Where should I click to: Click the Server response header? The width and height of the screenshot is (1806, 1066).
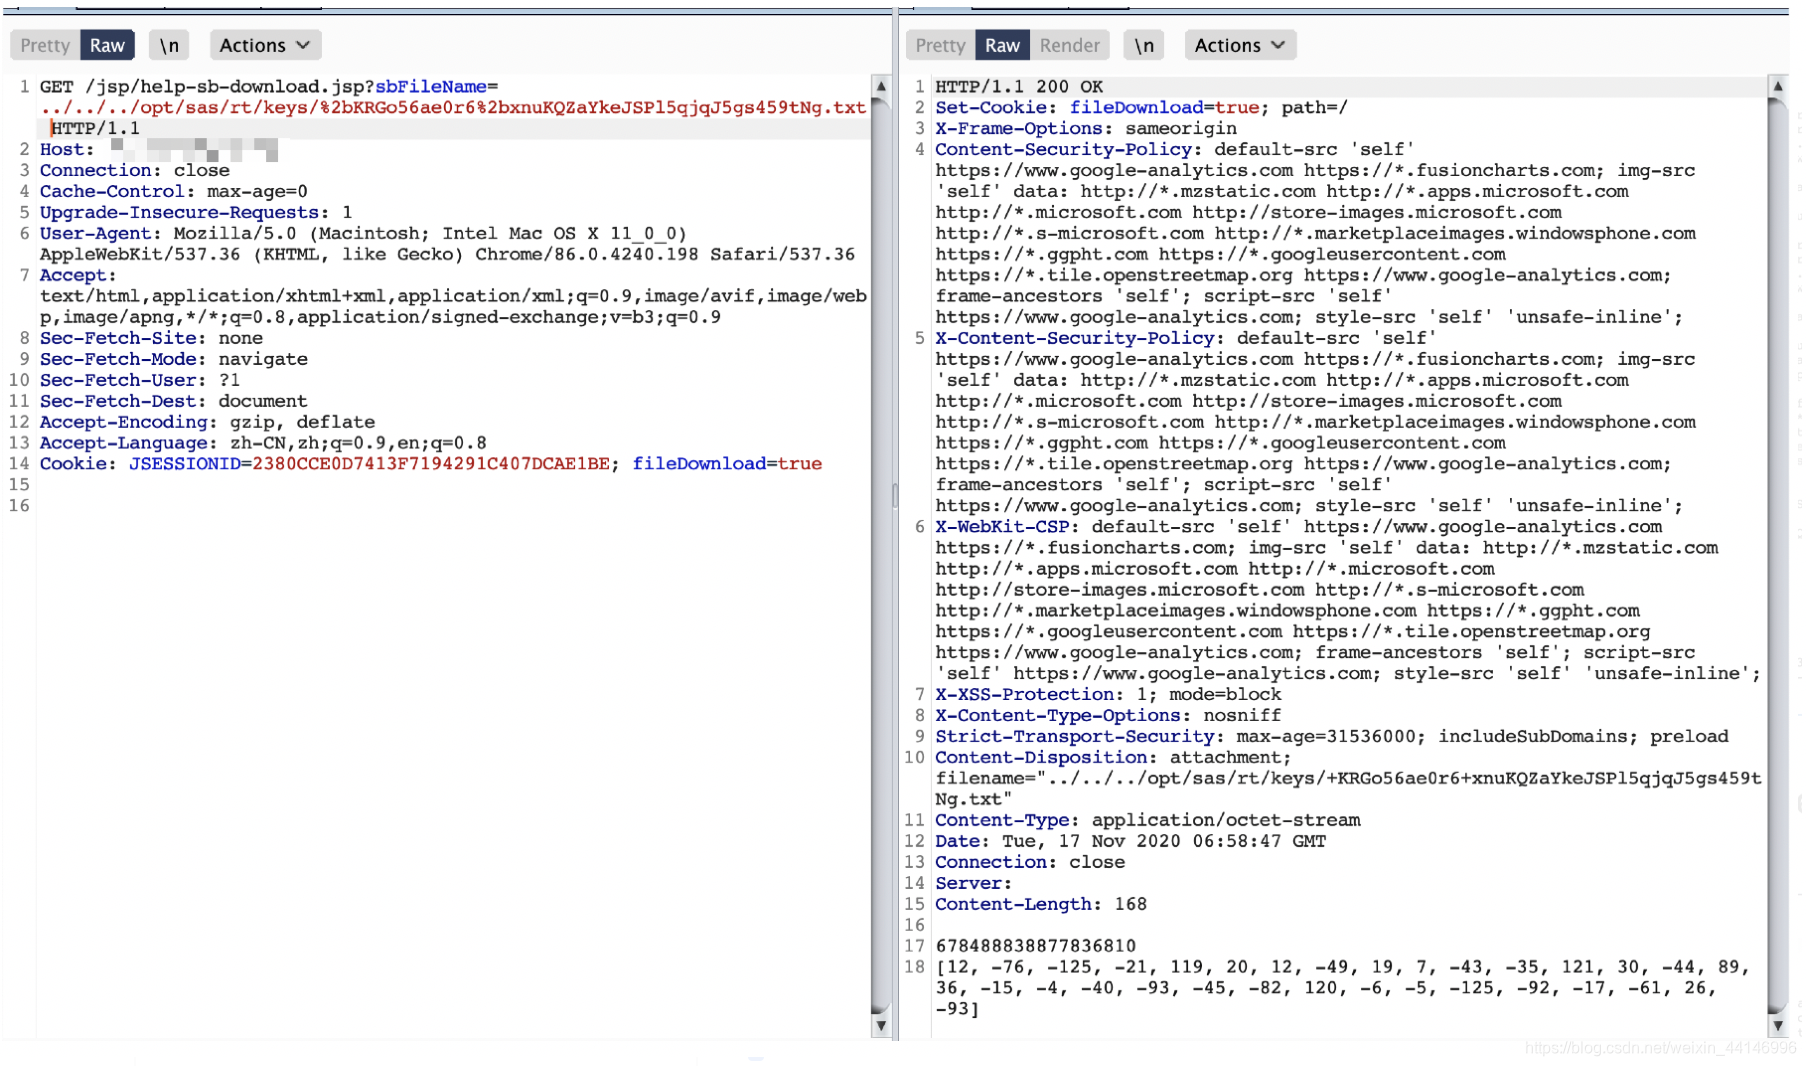(x=973, y=884)
